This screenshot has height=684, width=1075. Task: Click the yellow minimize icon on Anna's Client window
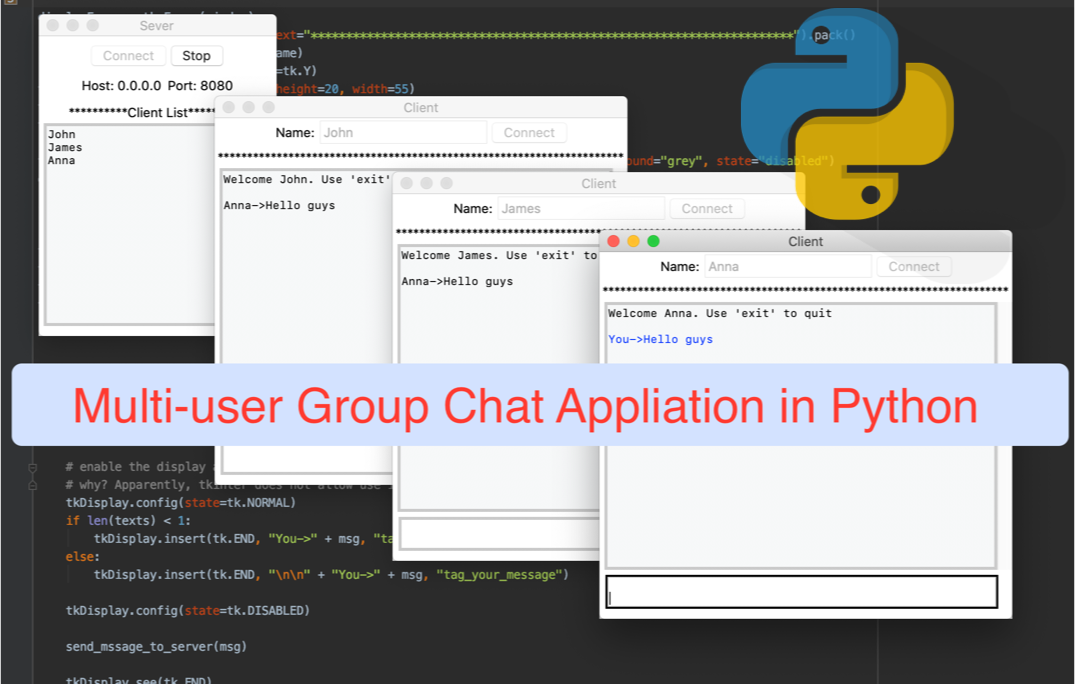(x=634, y=241)
